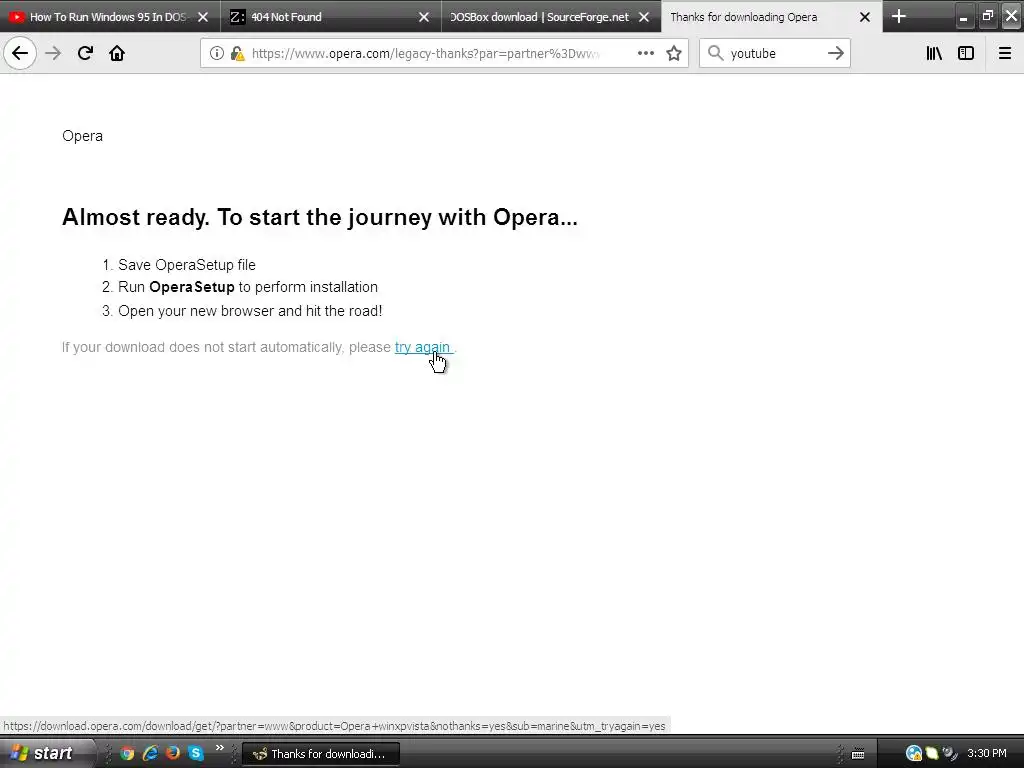Viewport: 1024px width, 768px height.
Task: Close the DOSBox download SourceForge tab
Action: click(644, 17)
